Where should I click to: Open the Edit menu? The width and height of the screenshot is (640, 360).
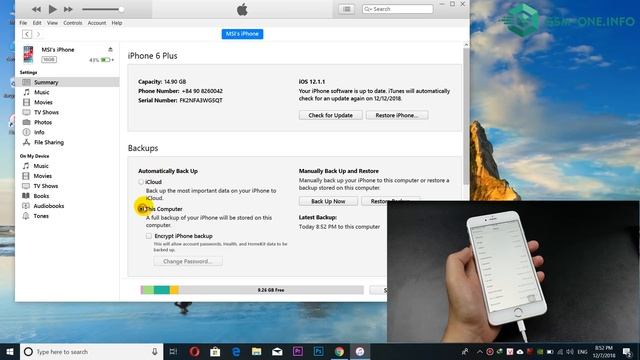(37, 23)
